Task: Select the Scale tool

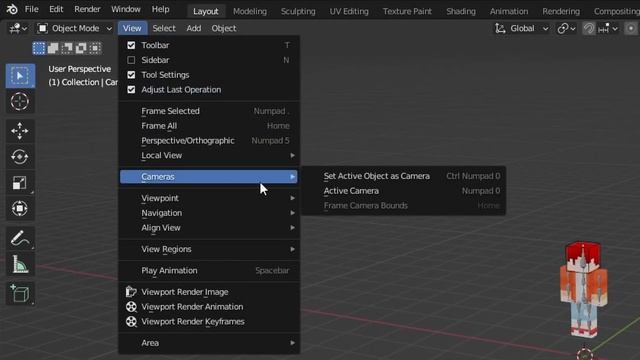Action: [20, 182]
